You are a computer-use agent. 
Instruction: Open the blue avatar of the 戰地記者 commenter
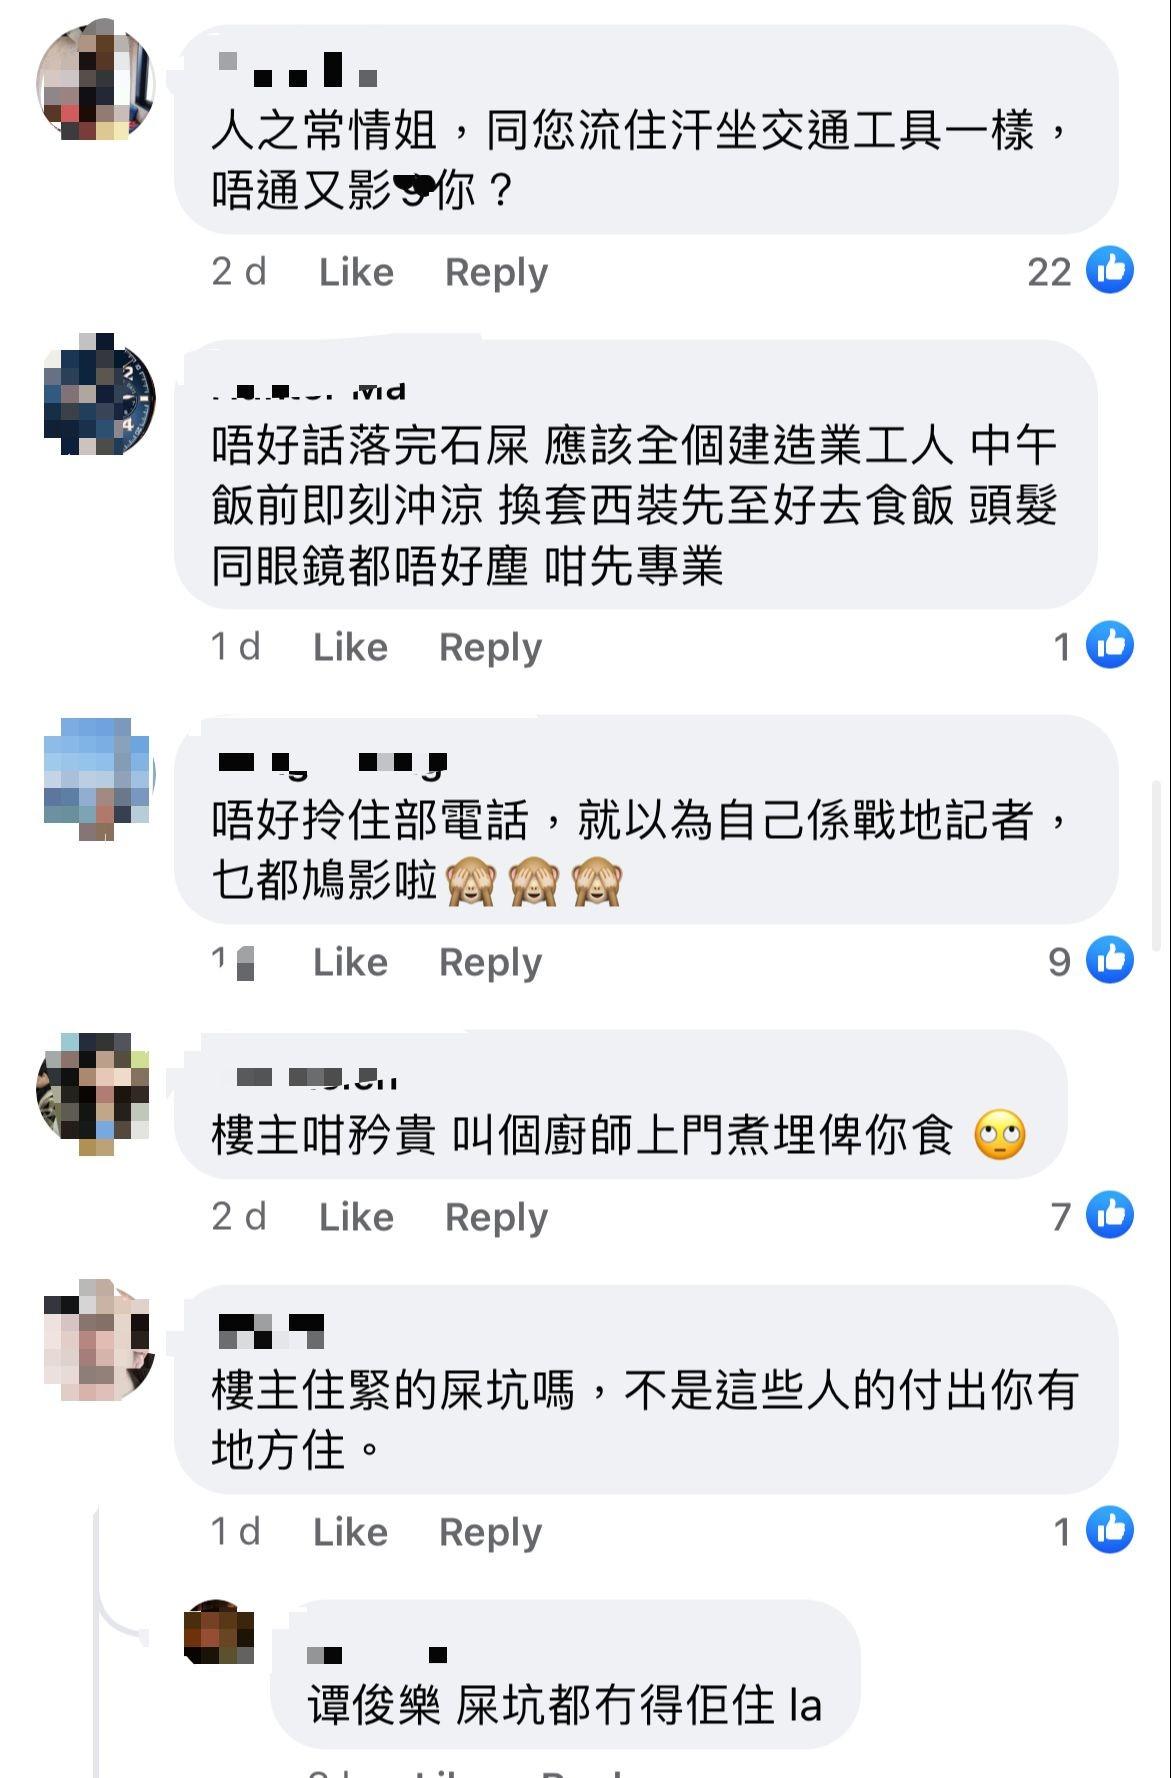97,777
